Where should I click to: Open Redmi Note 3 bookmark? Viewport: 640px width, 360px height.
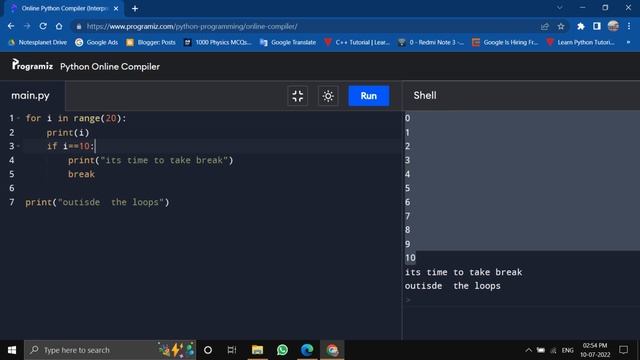pyautogui.click(x=431, y=42)
